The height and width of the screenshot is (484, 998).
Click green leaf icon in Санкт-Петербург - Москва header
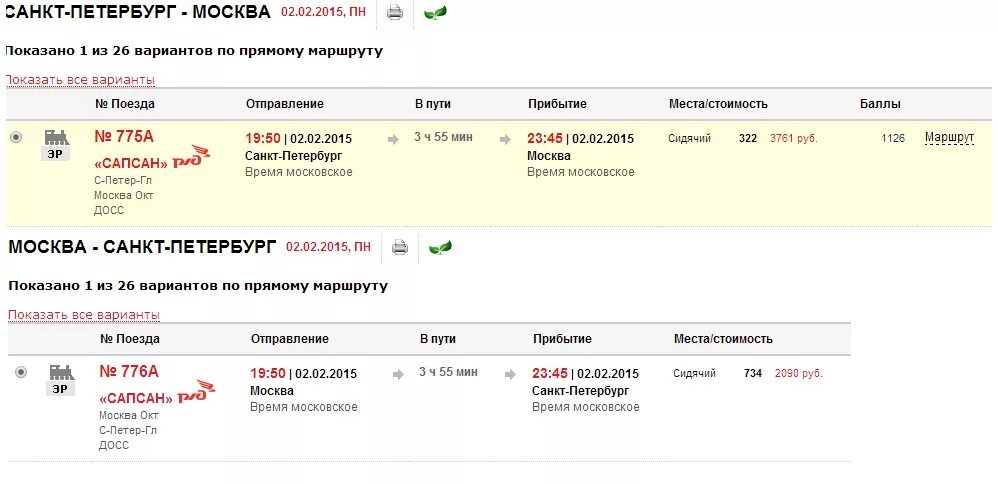click(435, 12)
